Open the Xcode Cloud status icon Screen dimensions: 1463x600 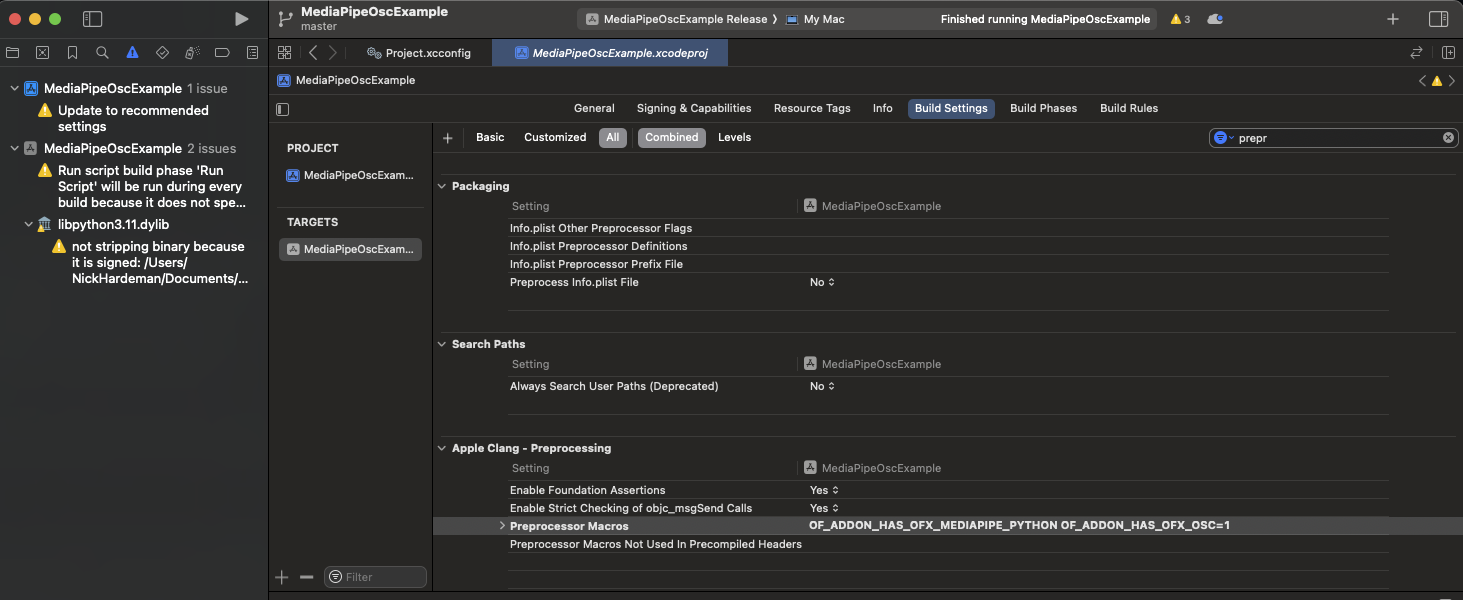(1215, 19)
